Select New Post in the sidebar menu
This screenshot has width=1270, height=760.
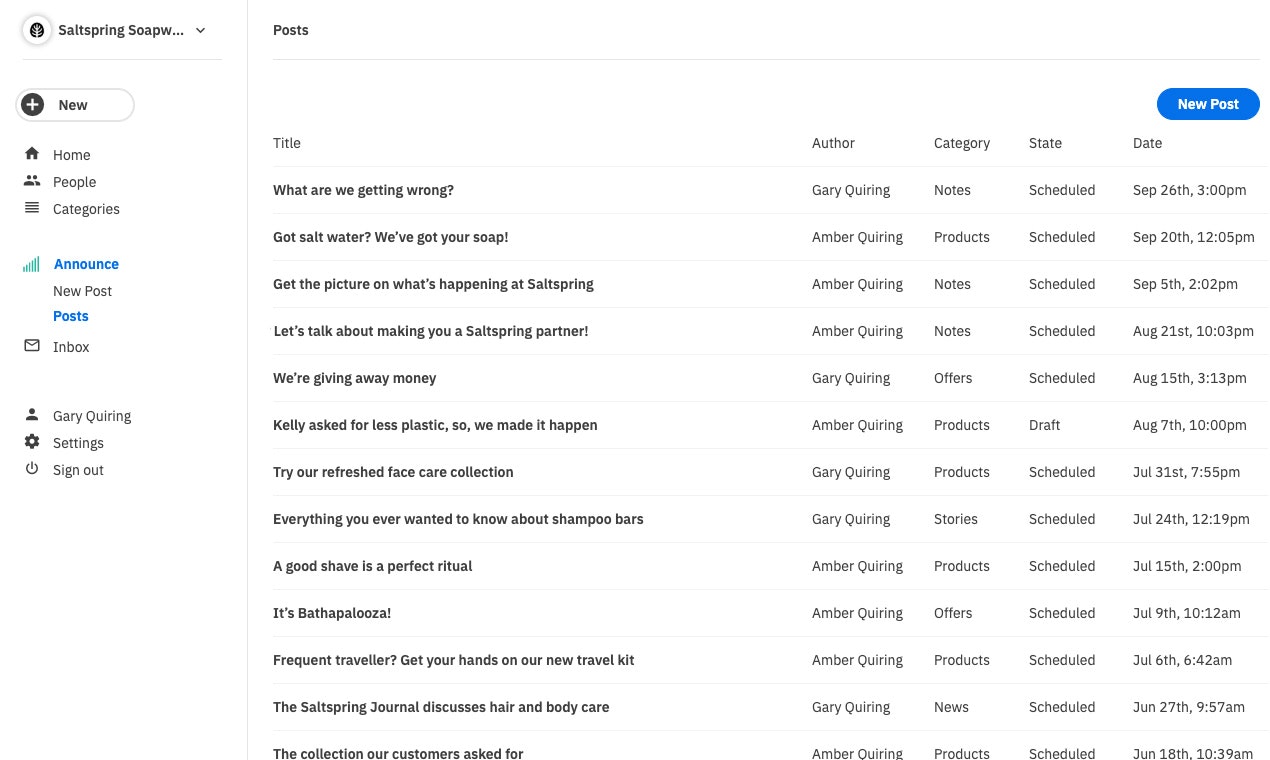[x=82, y=291]
